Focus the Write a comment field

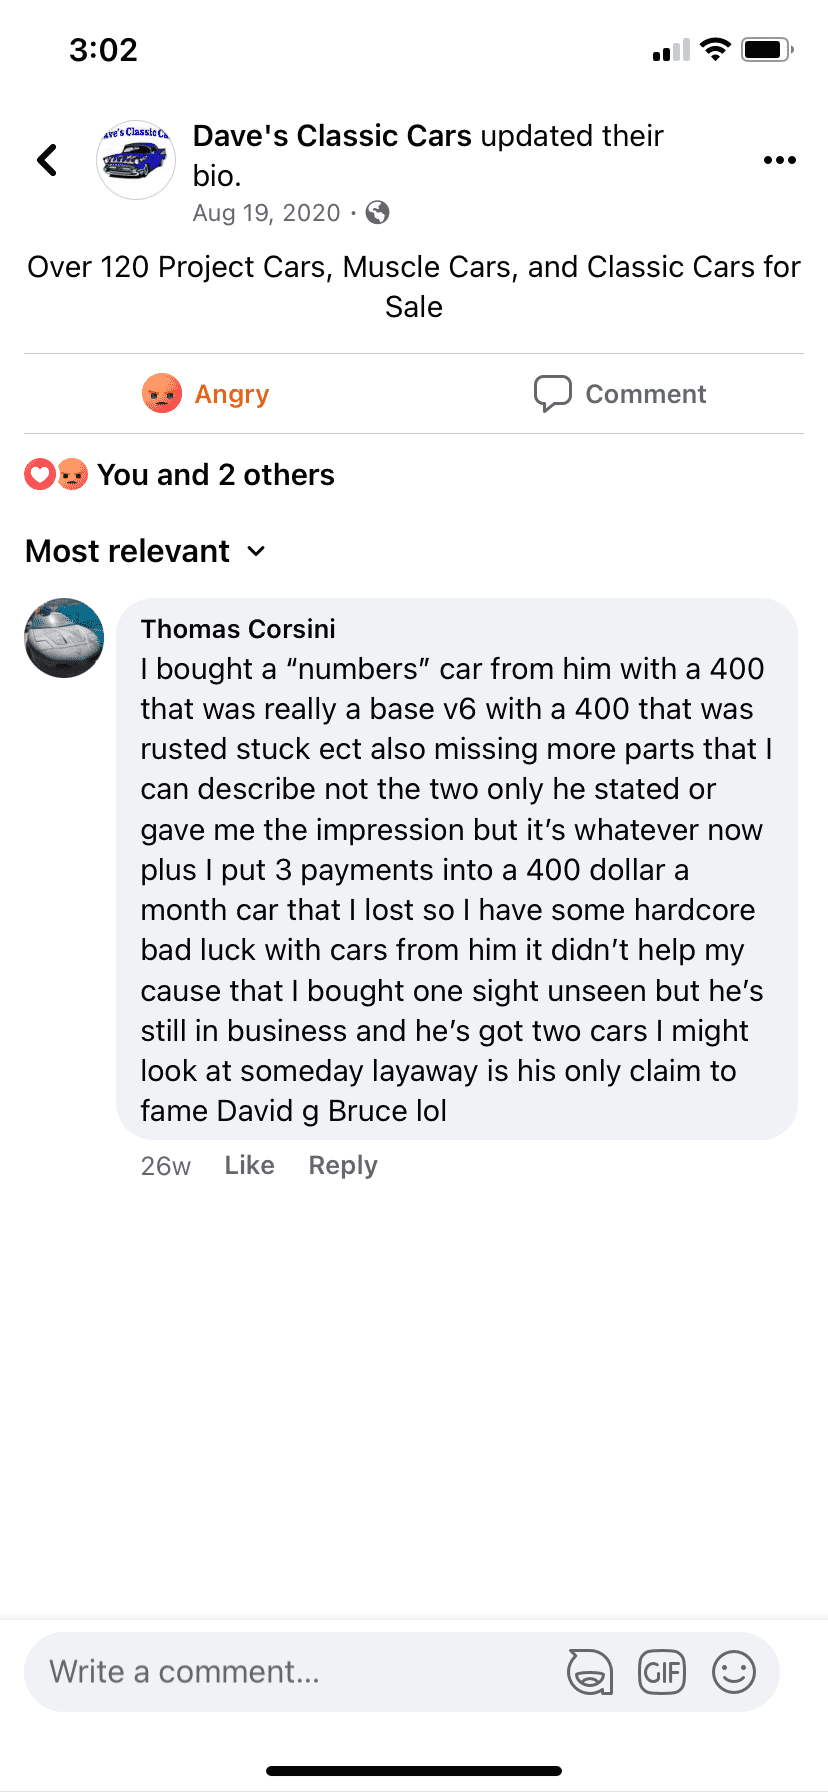pyautogui.click(x=290, y=1672)
